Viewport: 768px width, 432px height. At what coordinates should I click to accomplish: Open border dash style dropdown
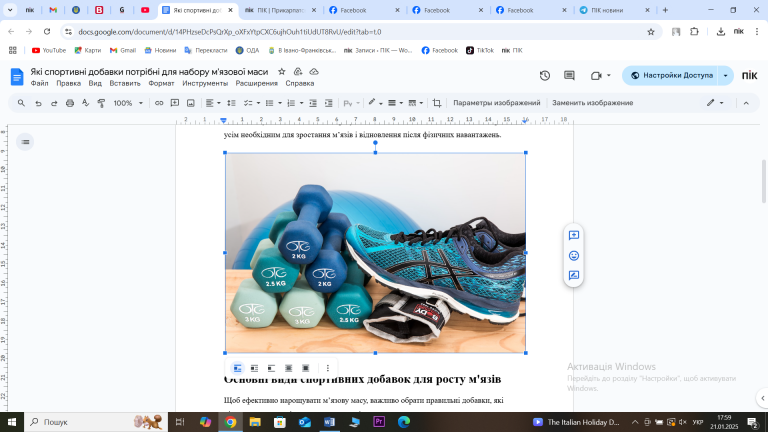(x=416, y=103)
